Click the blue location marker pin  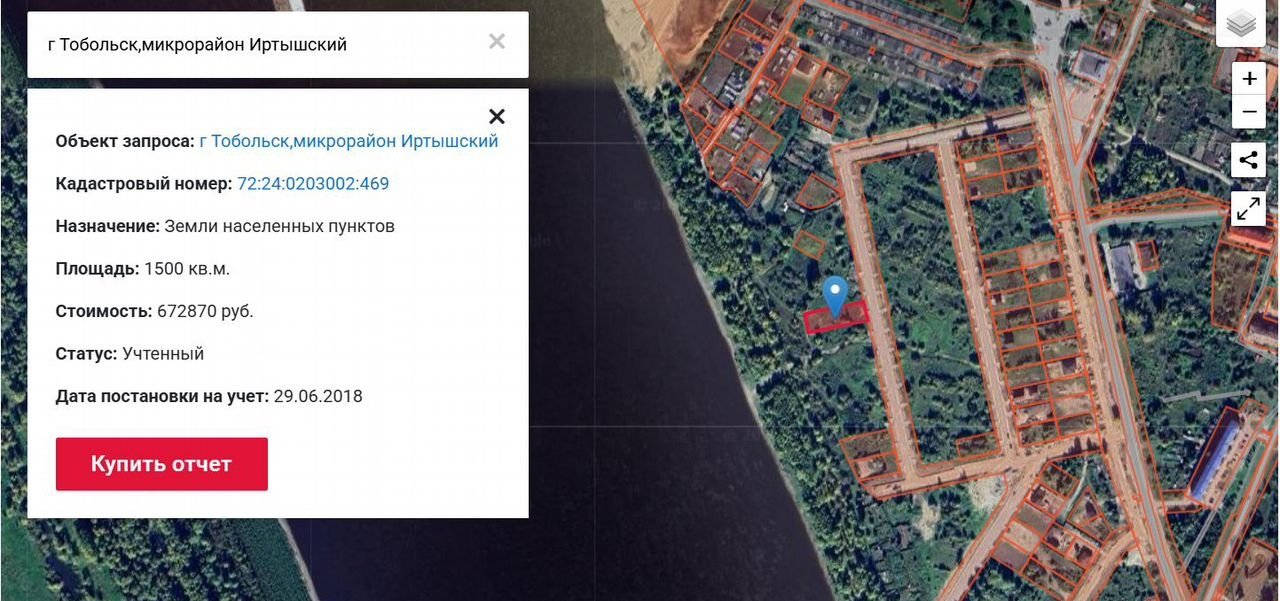tap(835, 293)
